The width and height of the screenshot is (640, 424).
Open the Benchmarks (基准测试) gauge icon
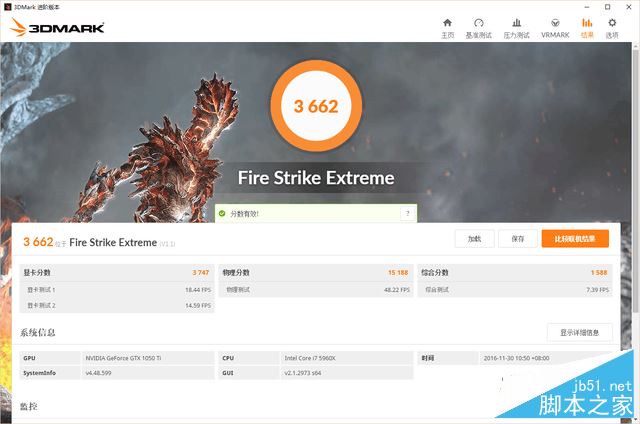tap(479, 23)
